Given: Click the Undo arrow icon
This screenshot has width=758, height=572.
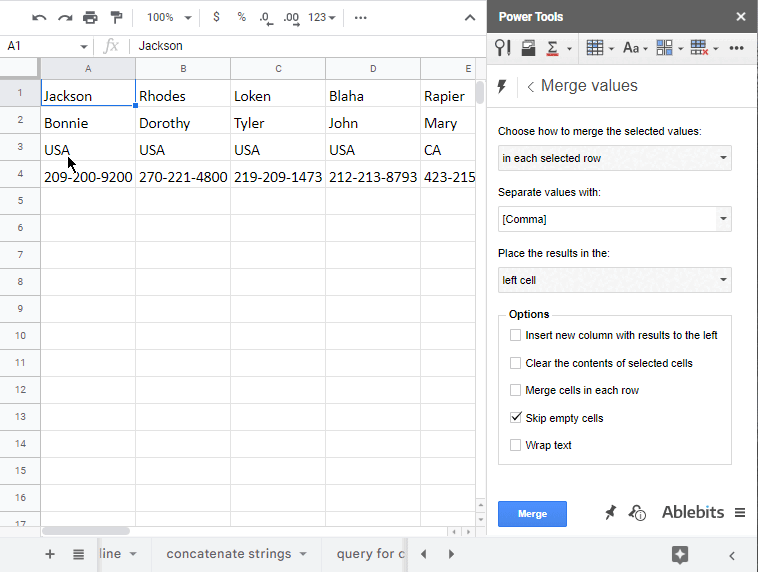Looking at the screenshot, I should point(39,18).
